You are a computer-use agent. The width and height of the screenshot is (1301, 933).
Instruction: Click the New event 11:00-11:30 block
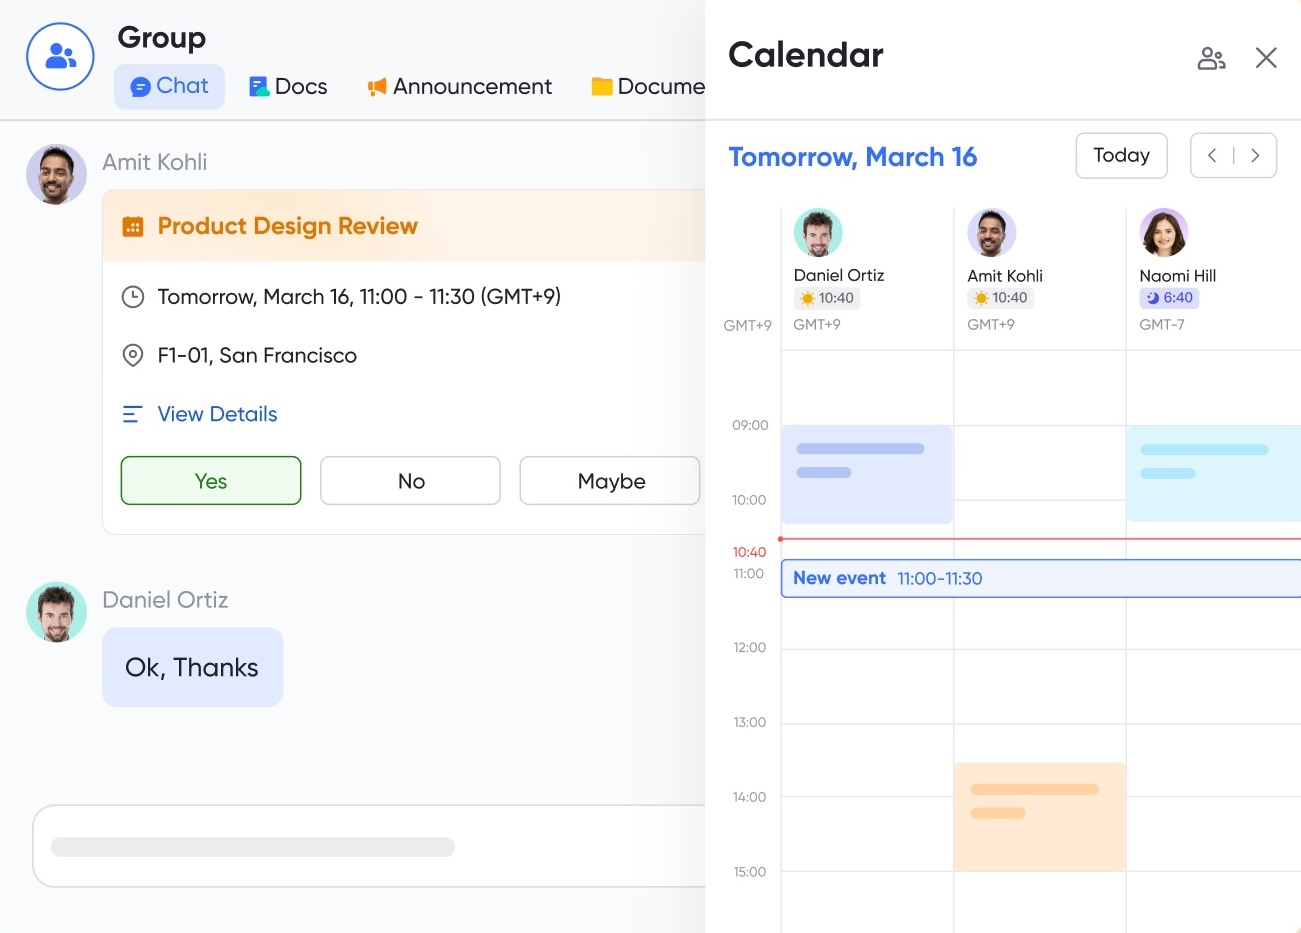[x=1040, y=578]
